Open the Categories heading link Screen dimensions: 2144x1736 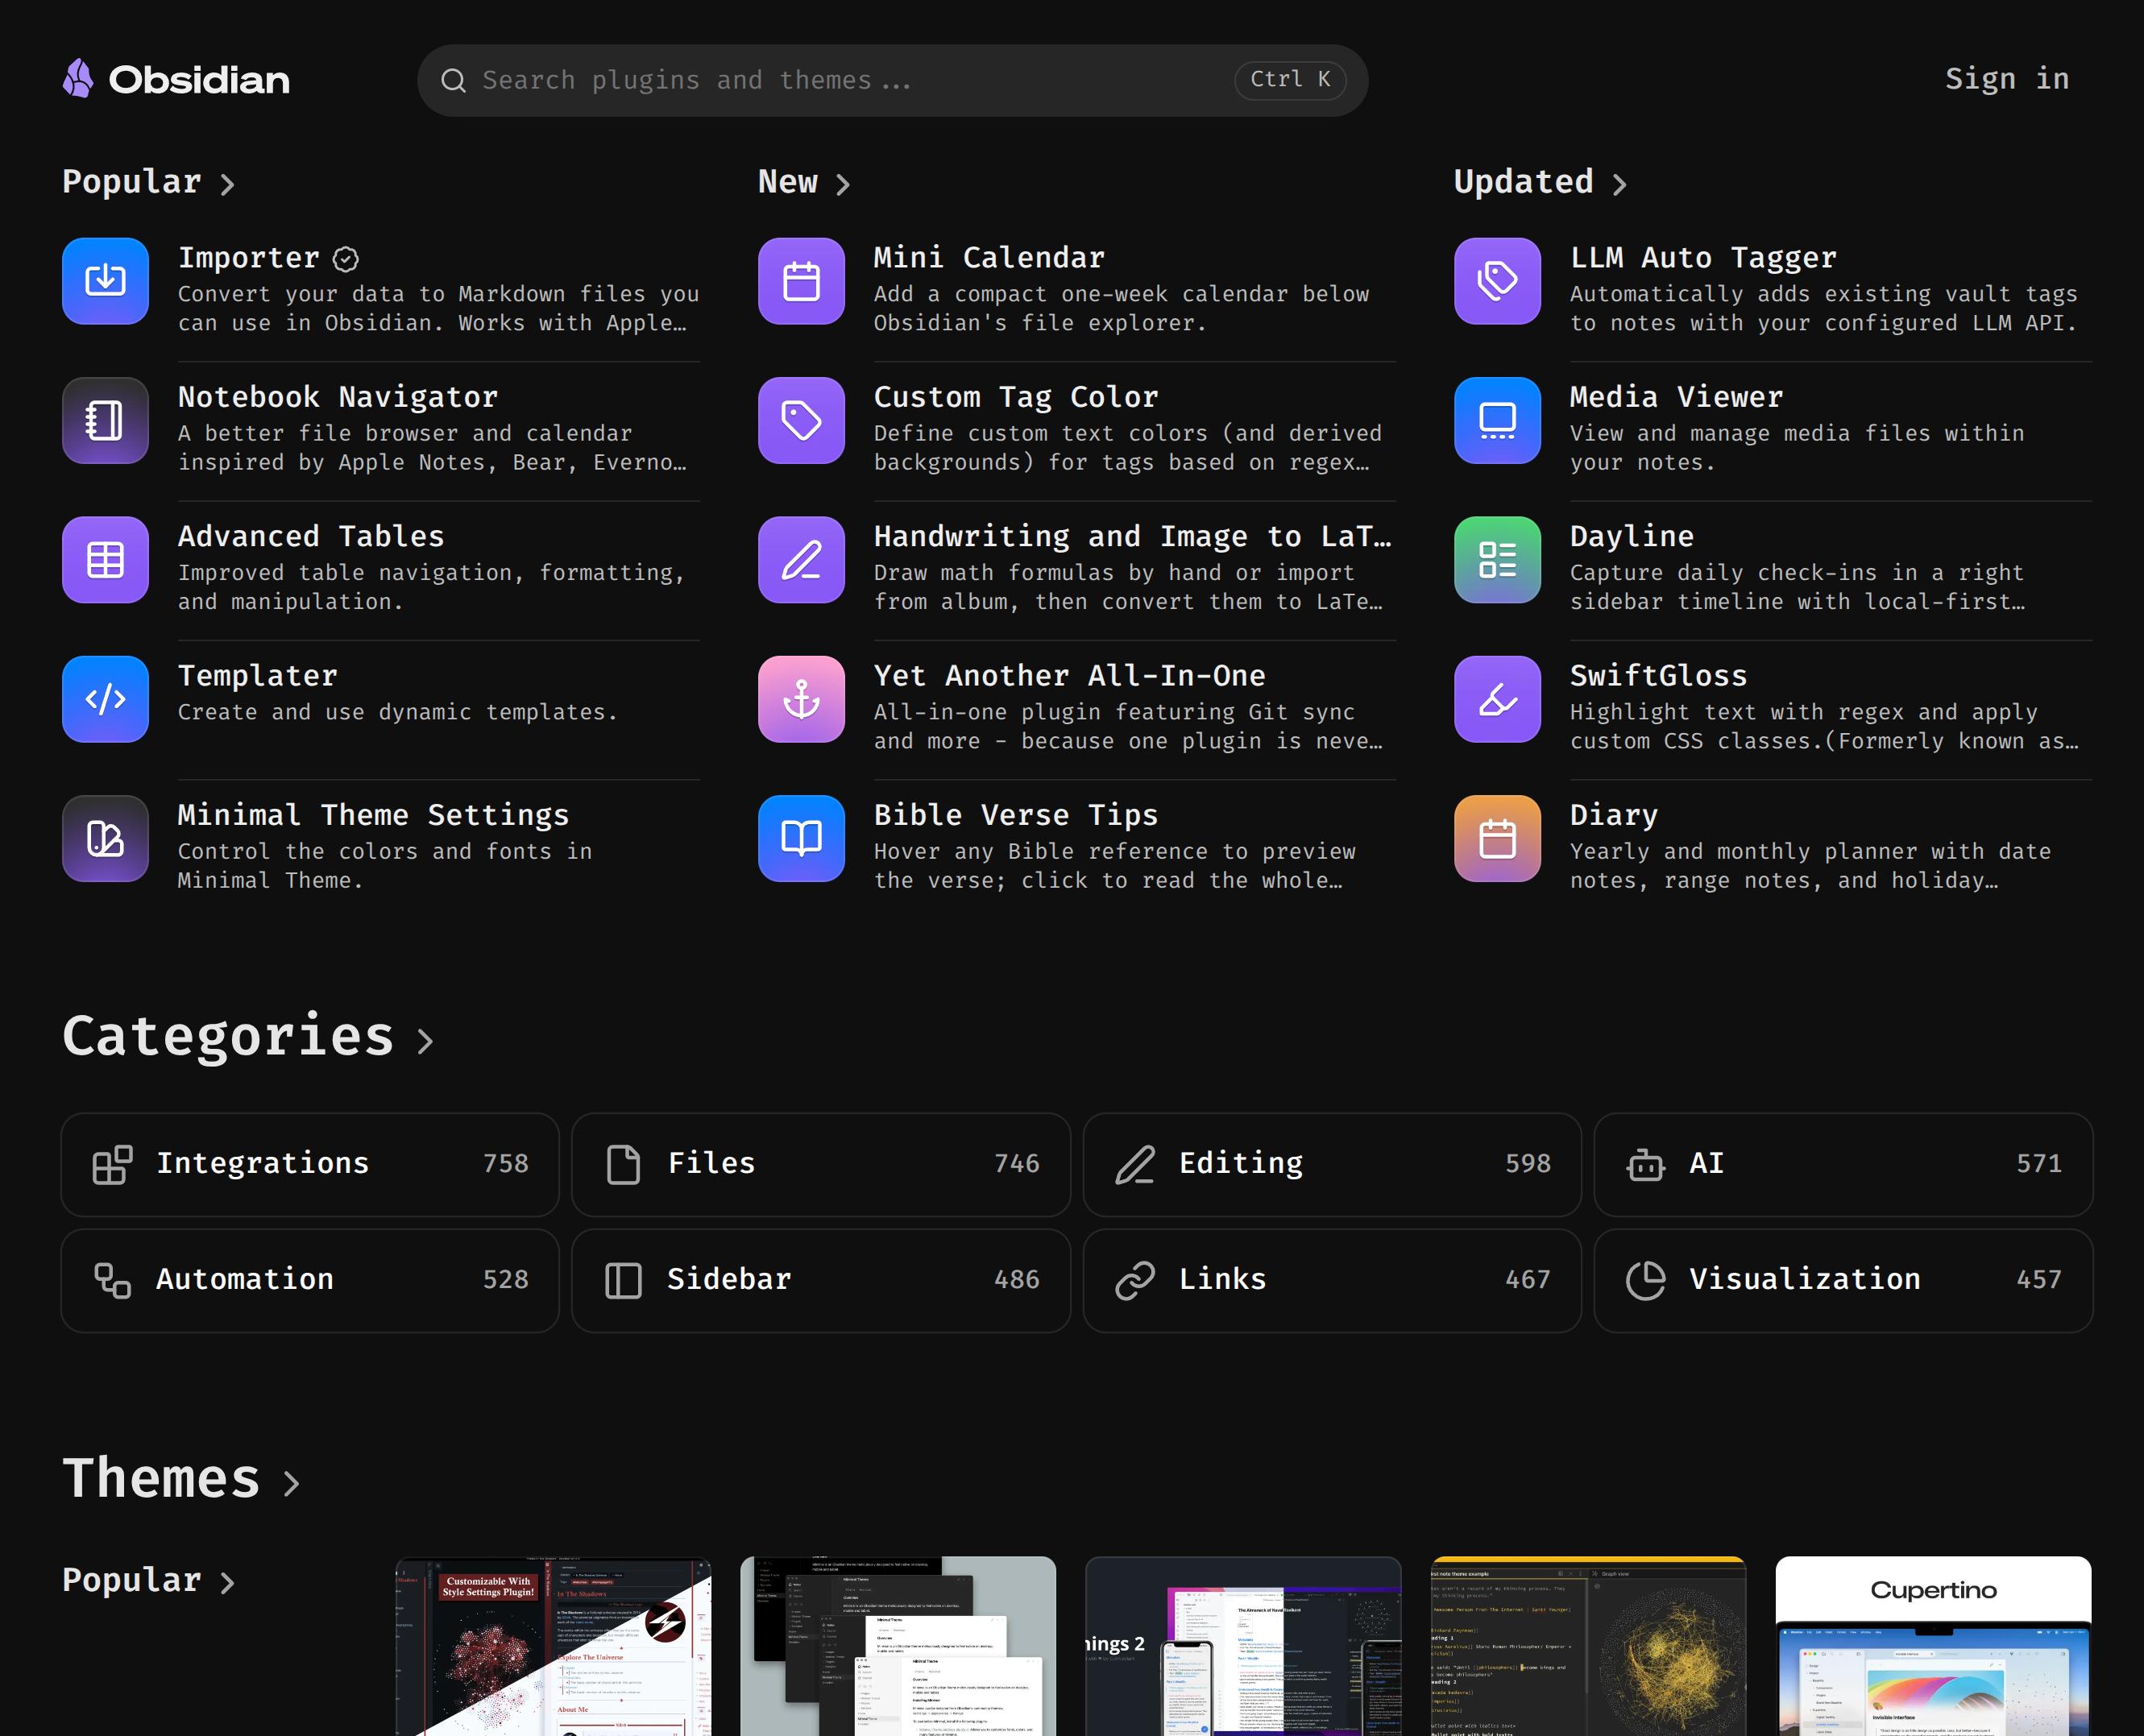point(228,1036)
